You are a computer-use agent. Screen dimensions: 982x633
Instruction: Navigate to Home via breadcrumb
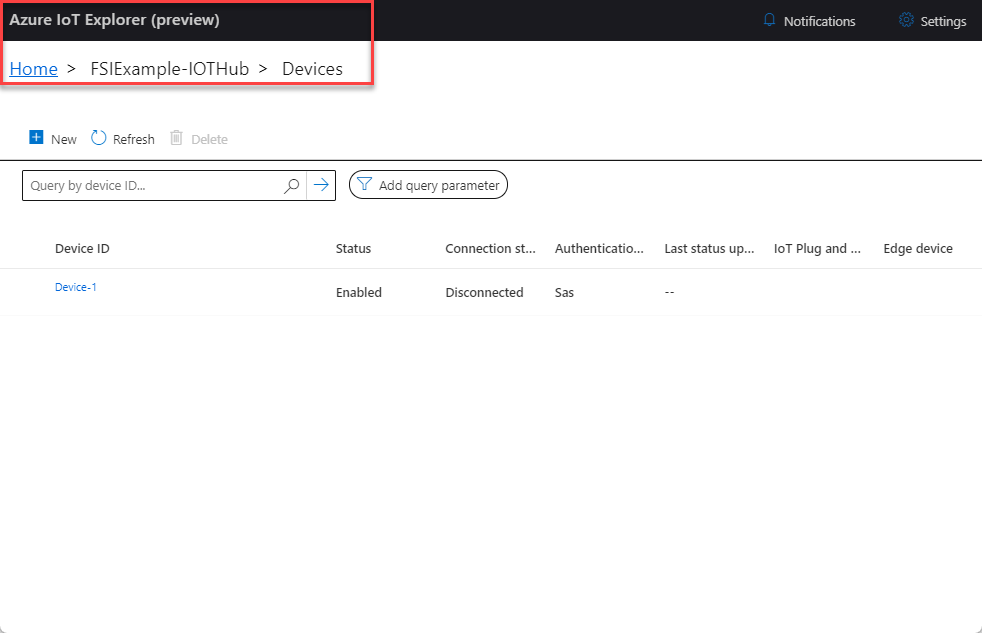(33, 68)
